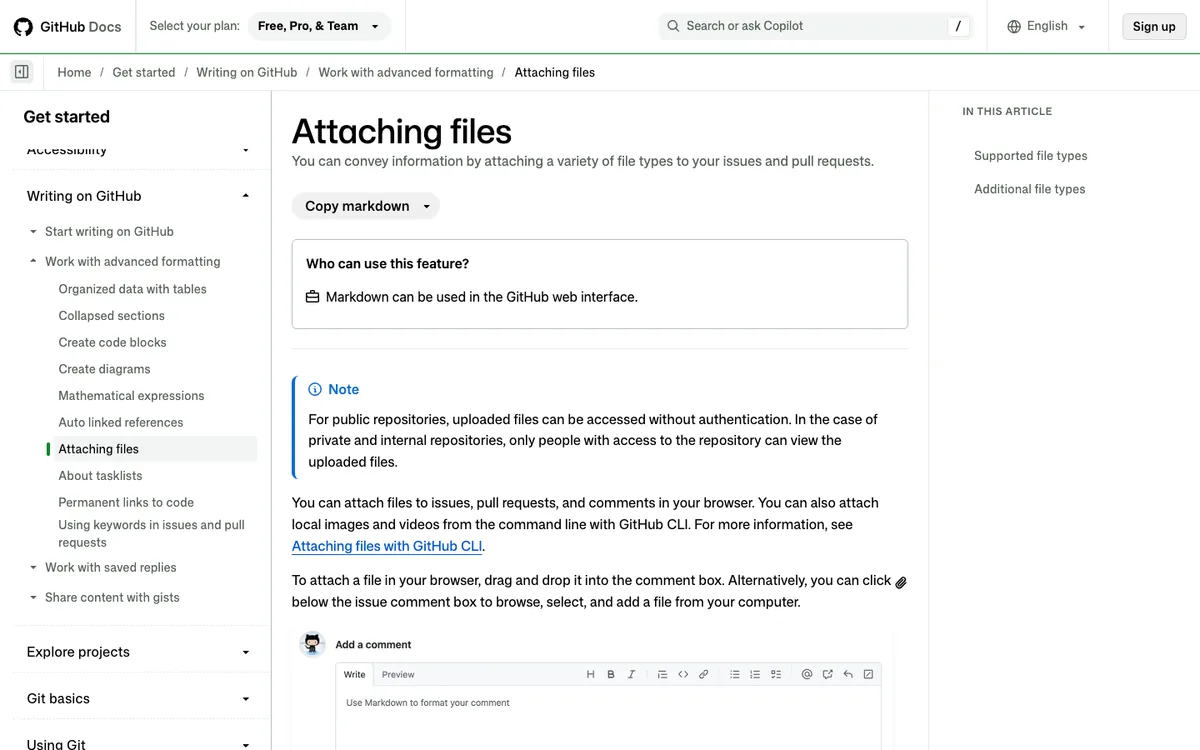Image resolution: width=1200 pixels, height=750 pixels.
Task: Click the globe language icon
Action: 1014,26
